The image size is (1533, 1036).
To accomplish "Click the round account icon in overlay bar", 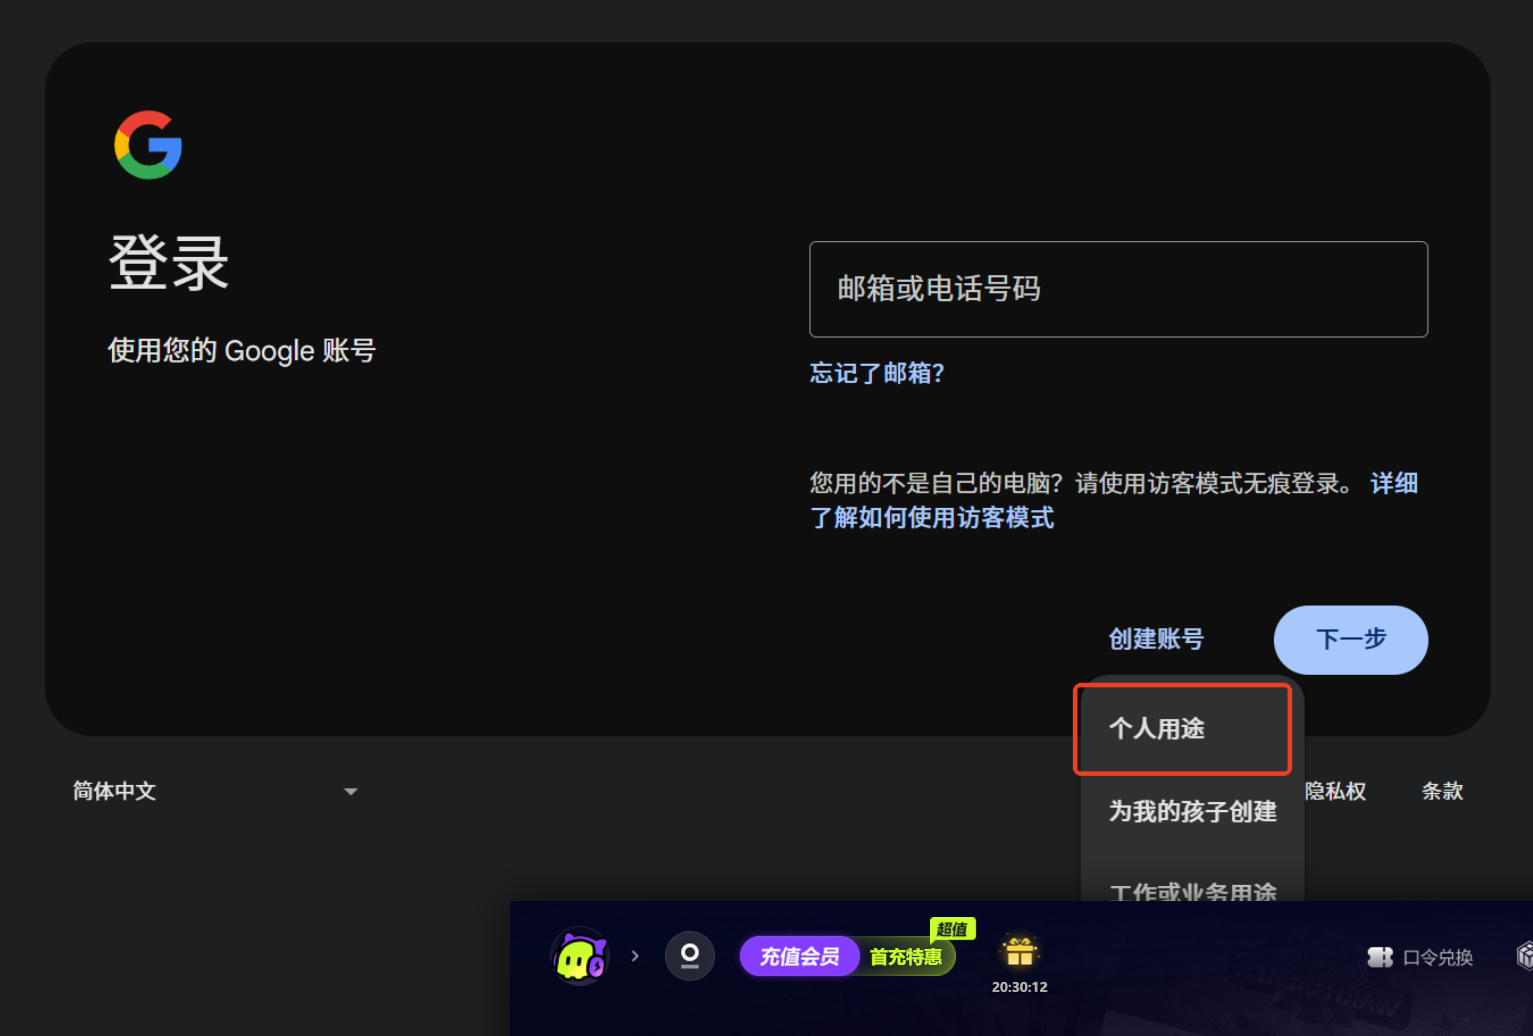I will tap(690, 956).
